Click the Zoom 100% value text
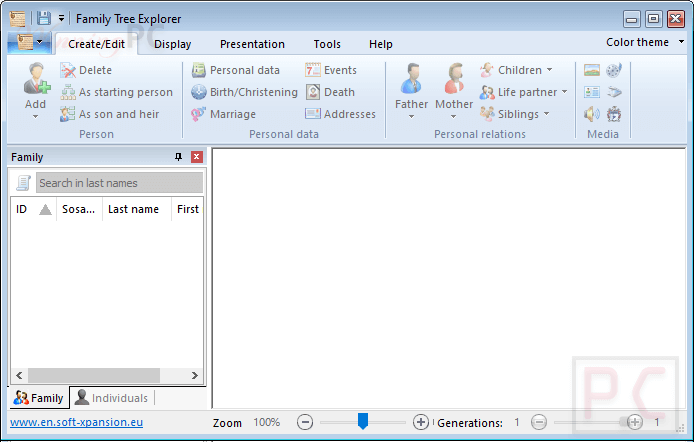Viewport: 694px width, 442px height. pos(266,423)
